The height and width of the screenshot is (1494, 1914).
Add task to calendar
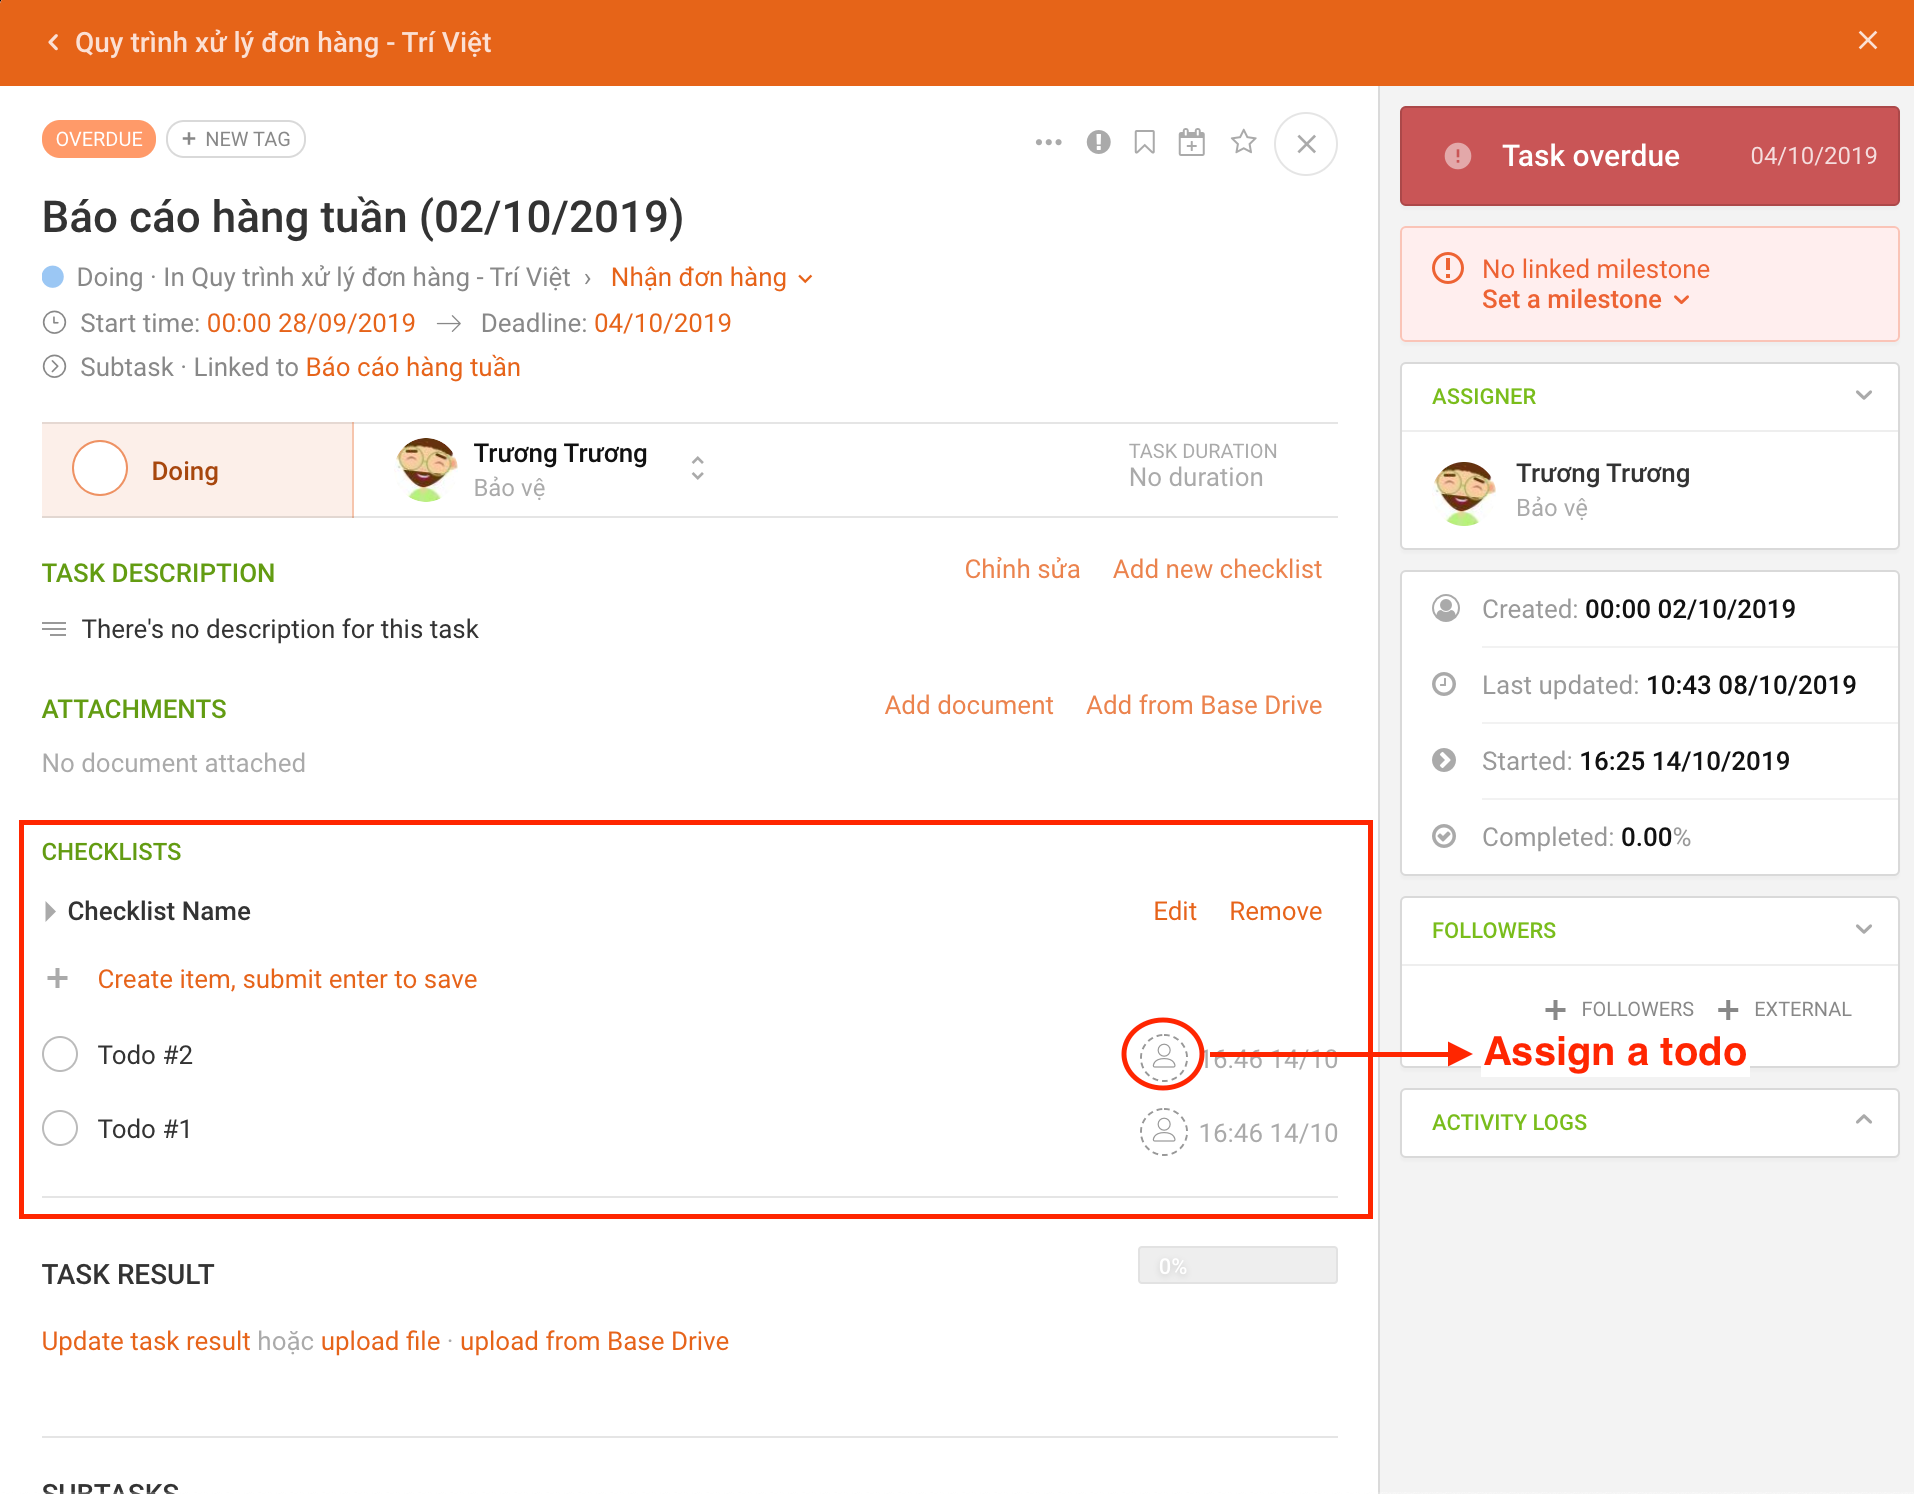(x=1192, y=143)
